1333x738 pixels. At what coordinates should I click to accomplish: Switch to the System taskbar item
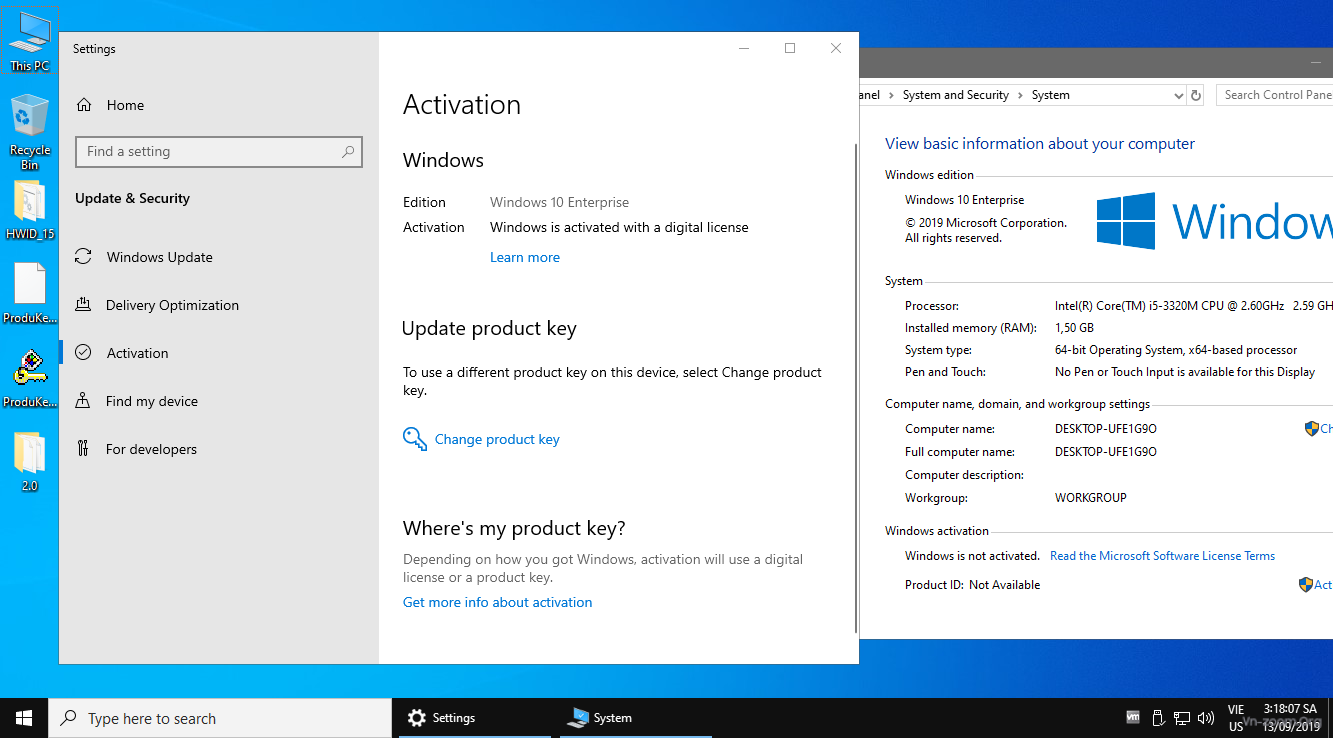[x=634, y=718]
